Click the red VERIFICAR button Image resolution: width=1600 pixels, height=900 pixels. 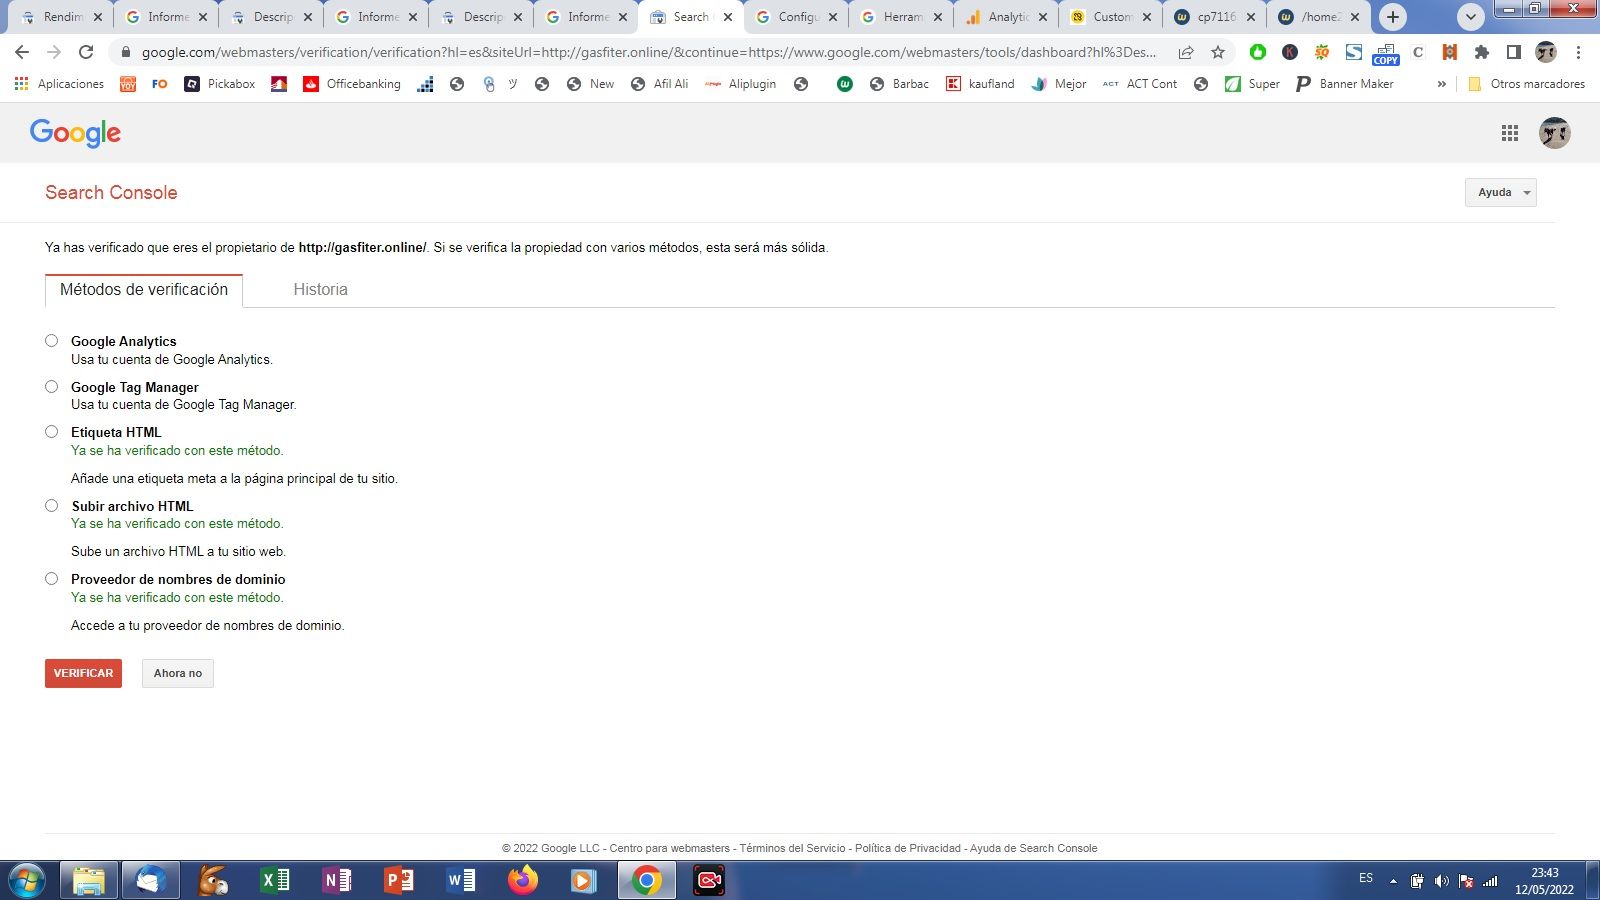coord(83,673)
